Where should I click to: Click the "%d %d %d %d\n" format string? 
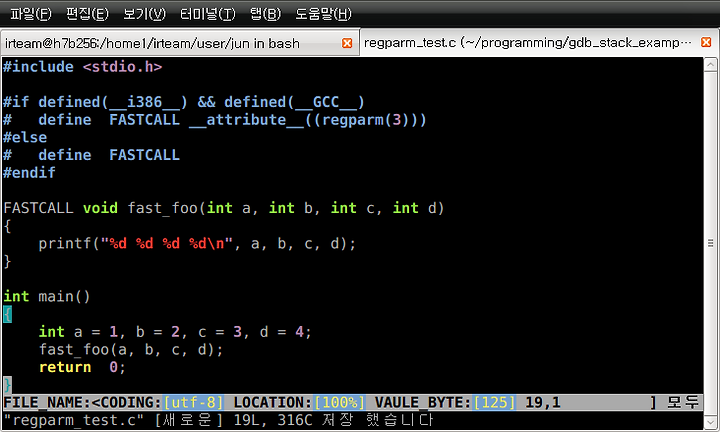click(167, 243)
